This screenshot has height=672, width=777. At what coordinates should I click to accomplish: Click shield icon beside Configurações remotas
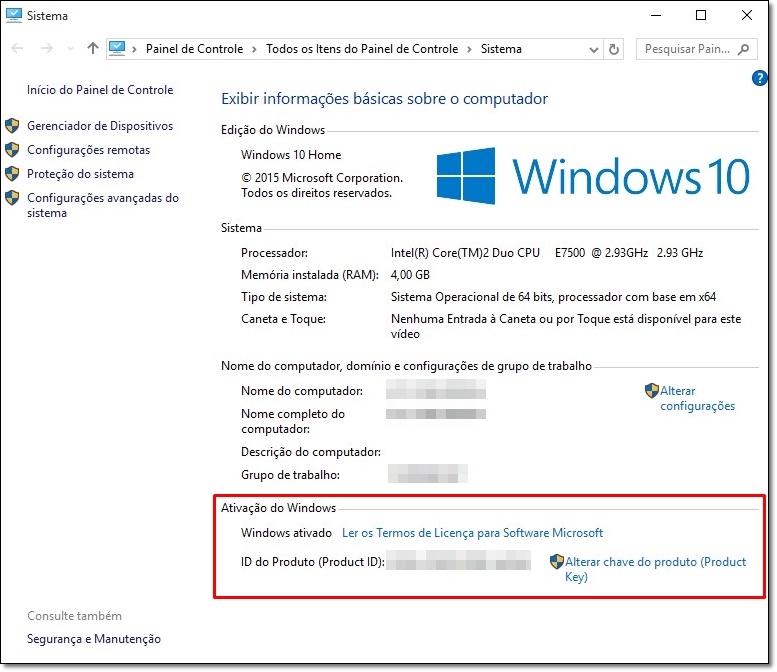point(12,150)
